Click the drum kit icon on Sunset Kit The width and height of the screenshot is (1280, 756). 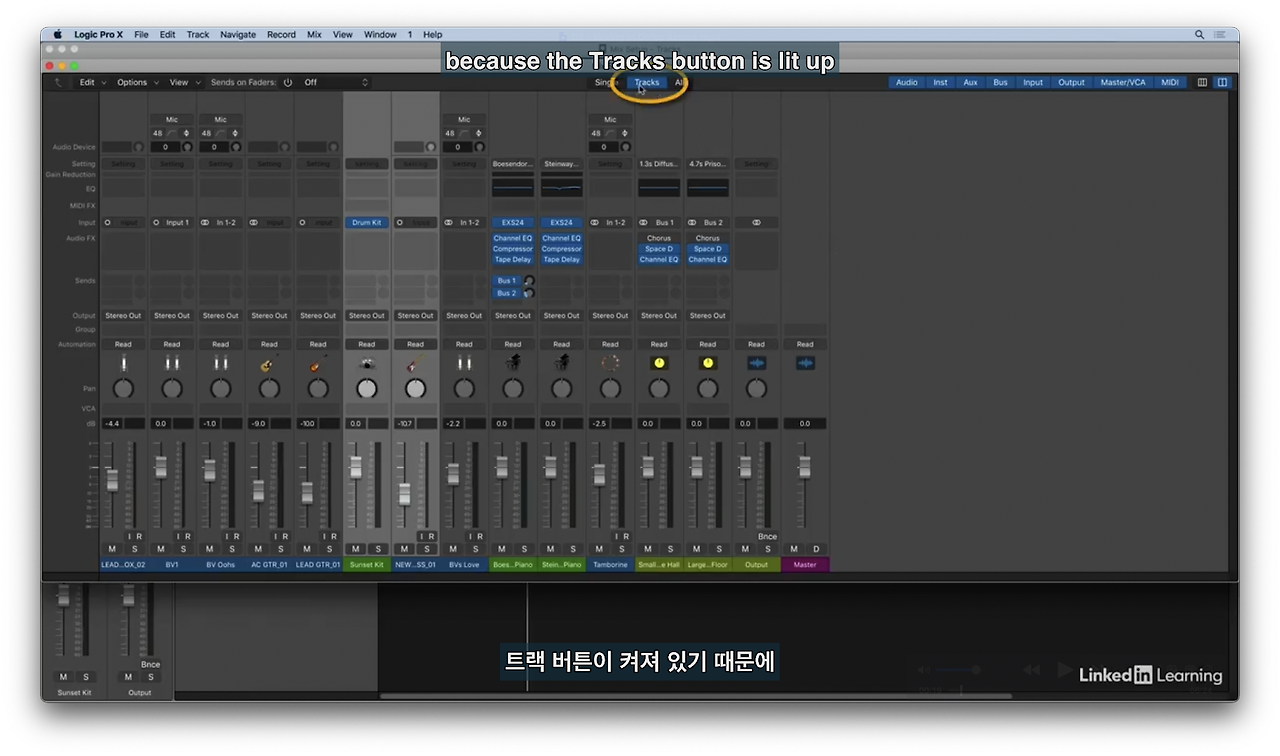pos(367,364)
